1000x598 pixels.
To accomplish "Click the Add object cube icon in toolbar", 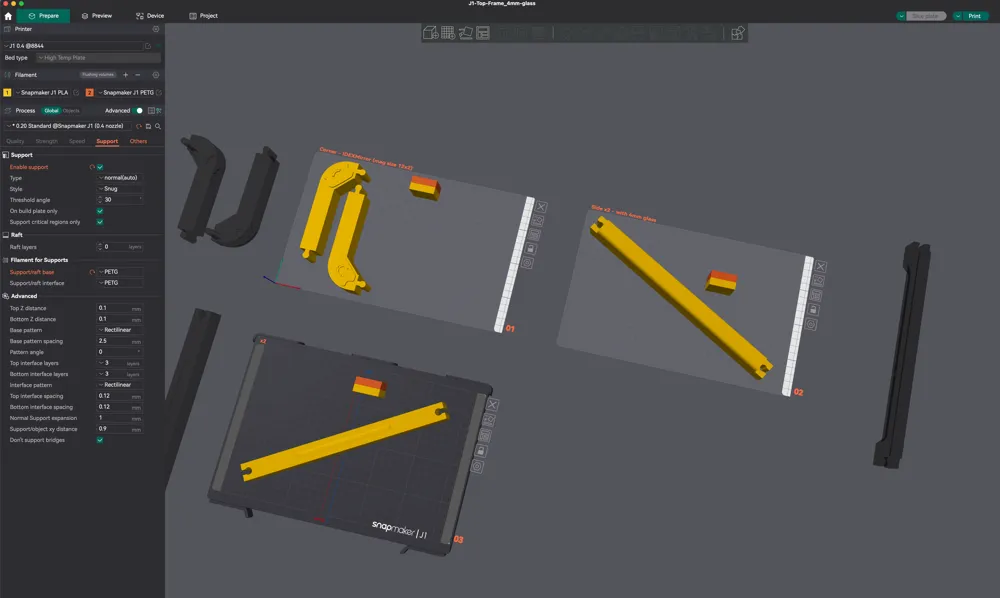I will point(430,33).
